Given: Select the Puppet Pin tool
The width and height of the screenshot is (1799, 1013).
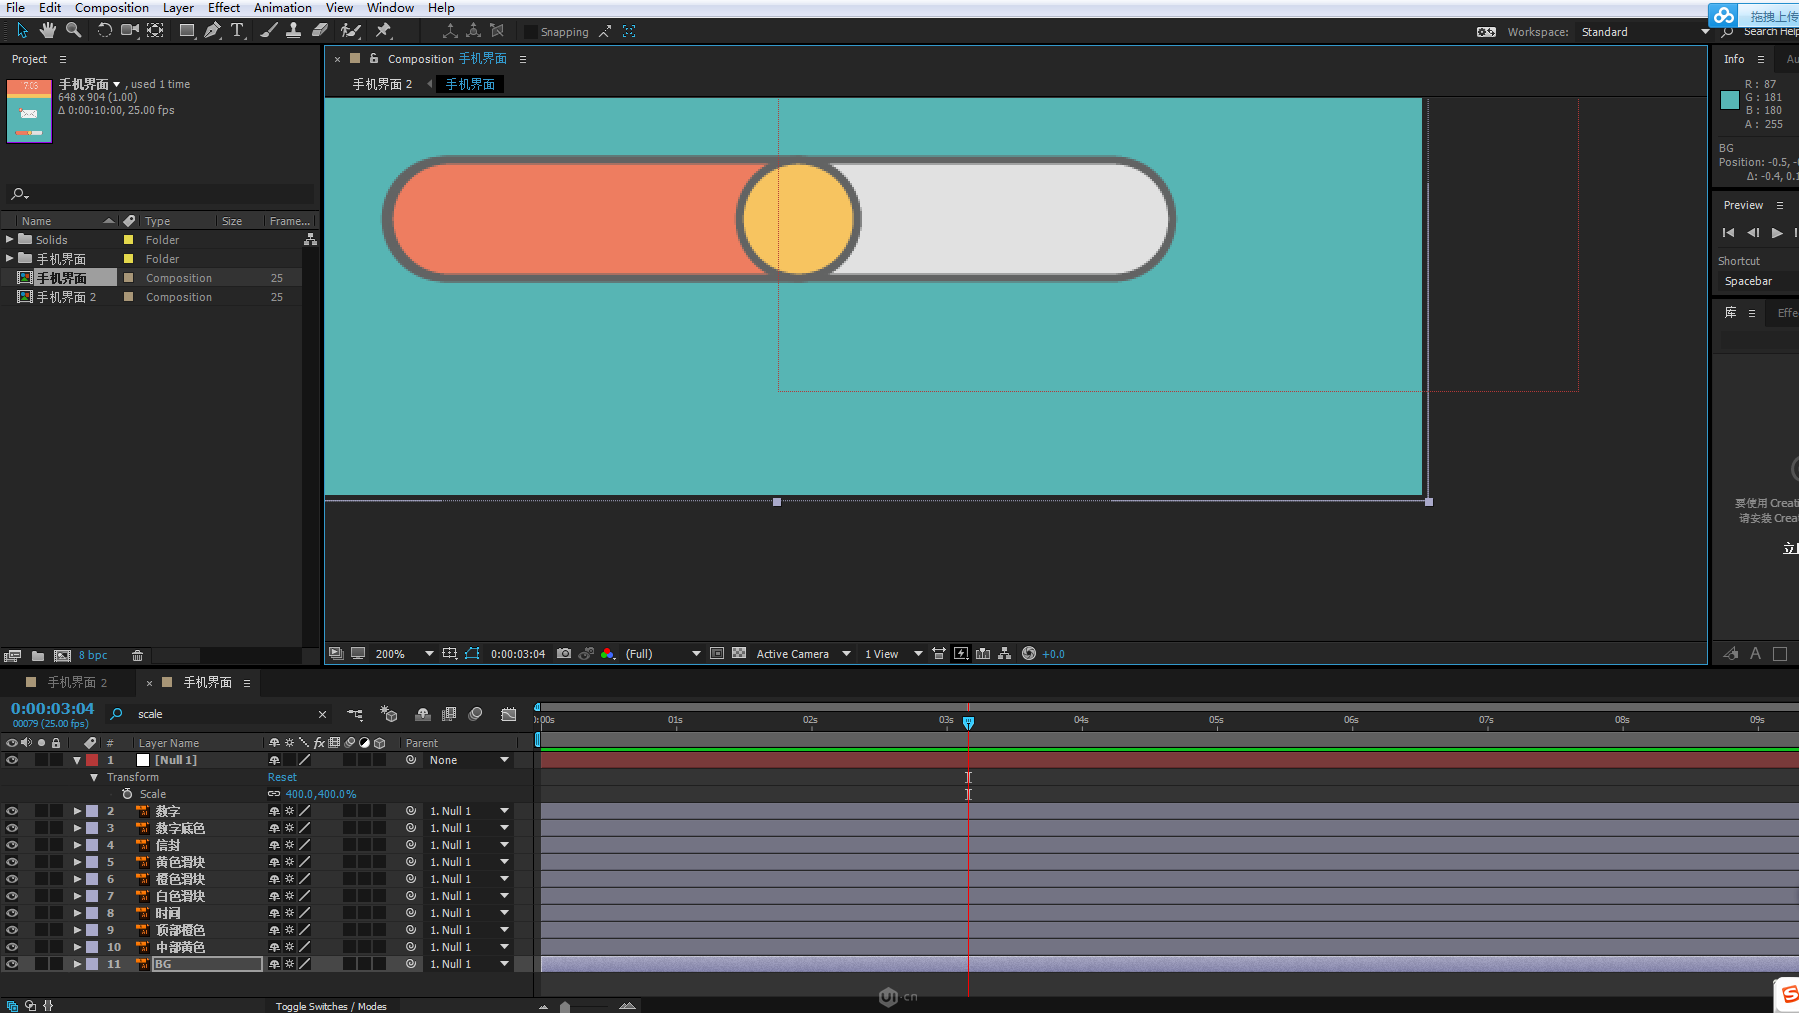Looking at the screenshot, I should tap(383, 31).
